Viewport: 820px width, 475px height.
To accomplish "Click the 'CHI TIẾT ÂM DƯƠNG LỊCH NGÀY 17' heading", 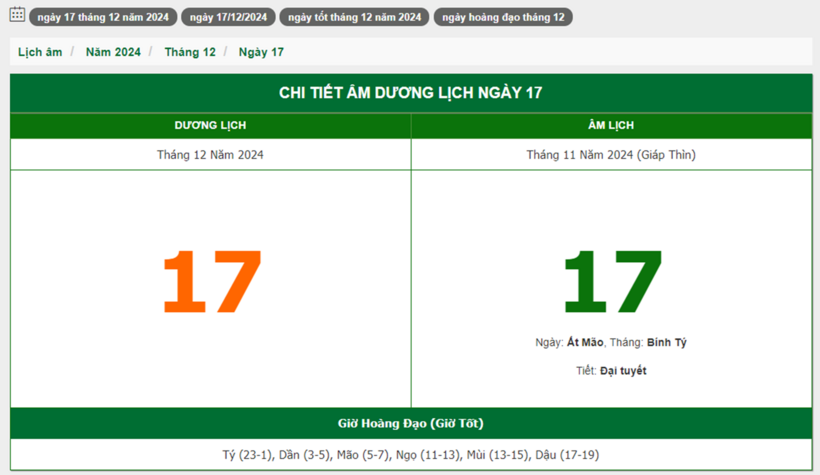I will (410, 93).
